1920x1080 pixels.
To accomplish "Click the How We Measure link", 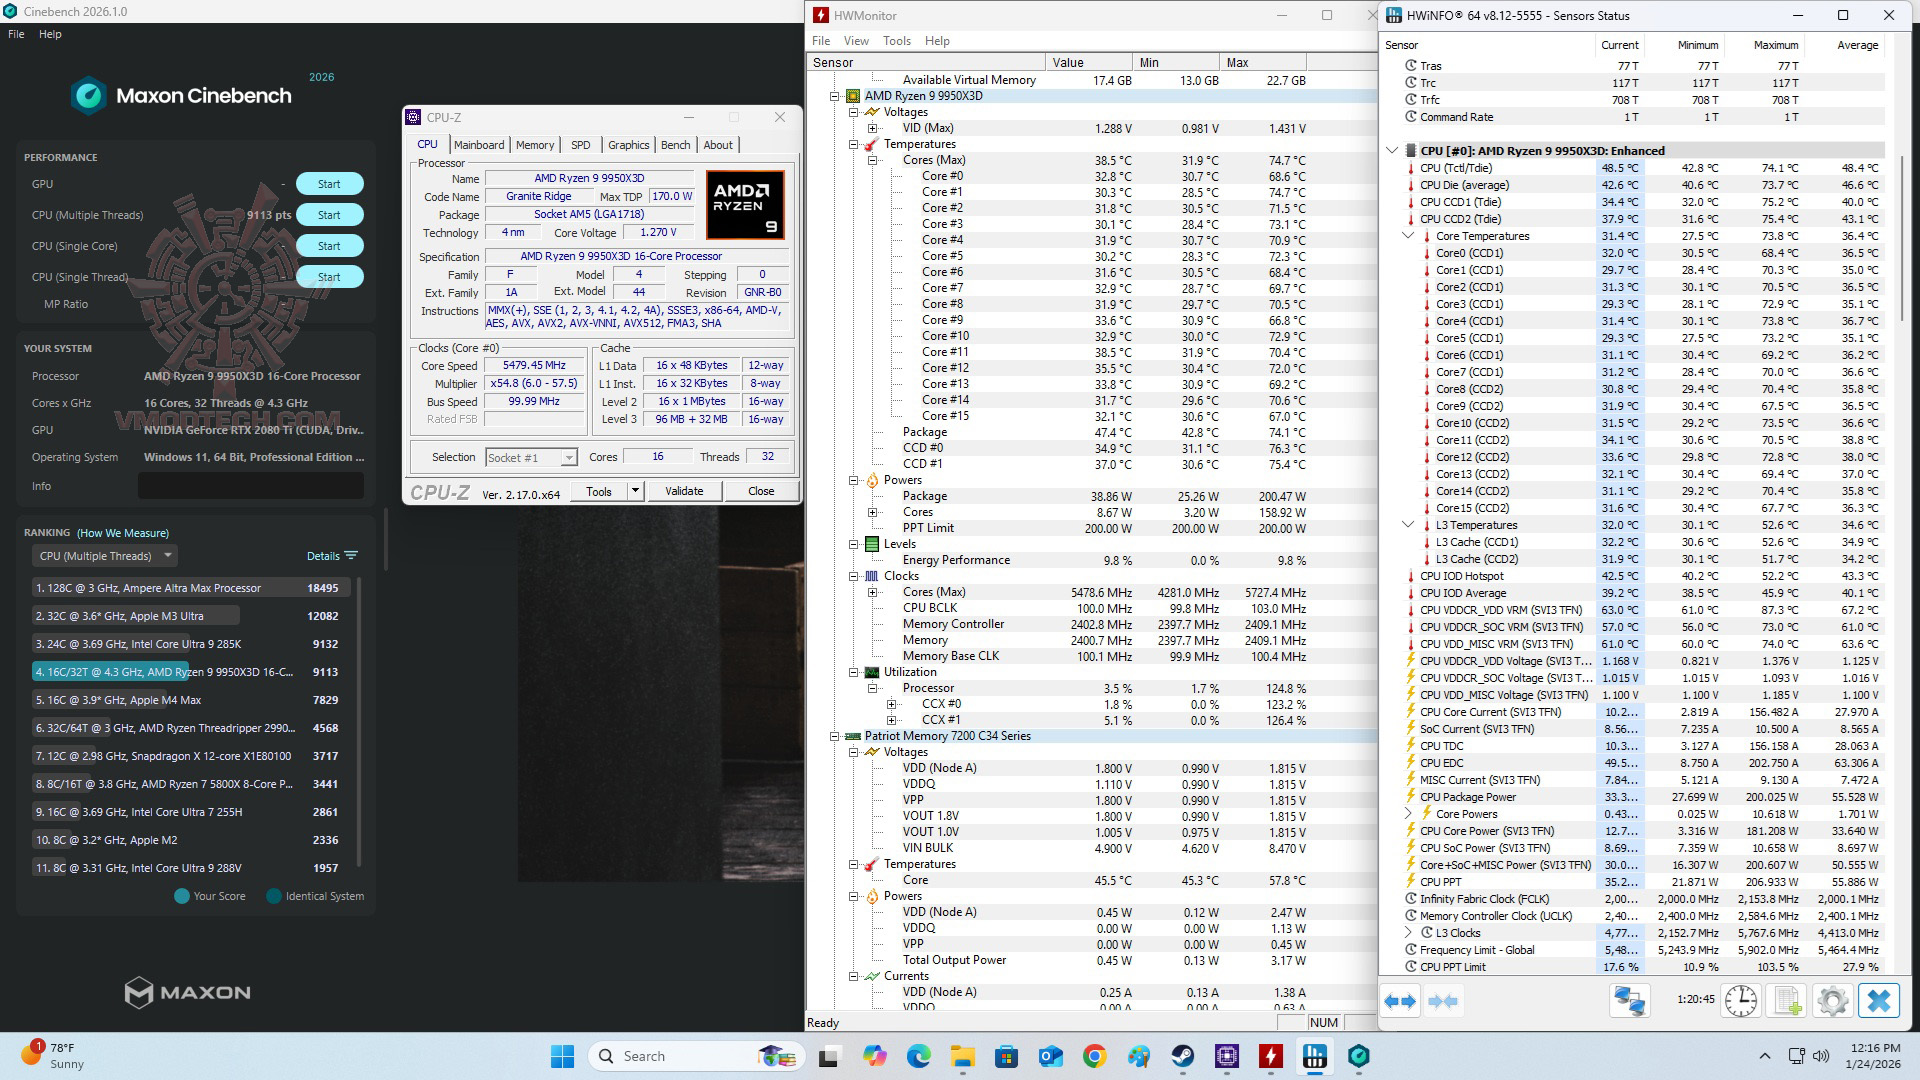I will pos(123,533).
